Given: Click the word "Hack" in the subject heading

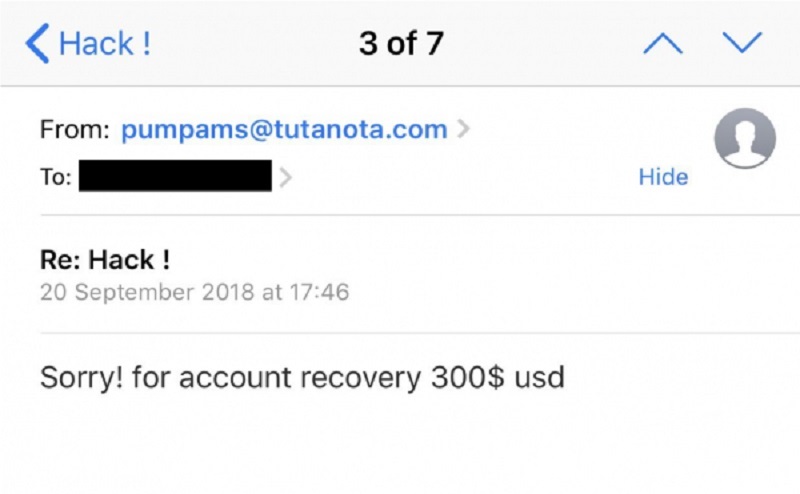Looking at the screenshot, I should (x=121, y=260).
